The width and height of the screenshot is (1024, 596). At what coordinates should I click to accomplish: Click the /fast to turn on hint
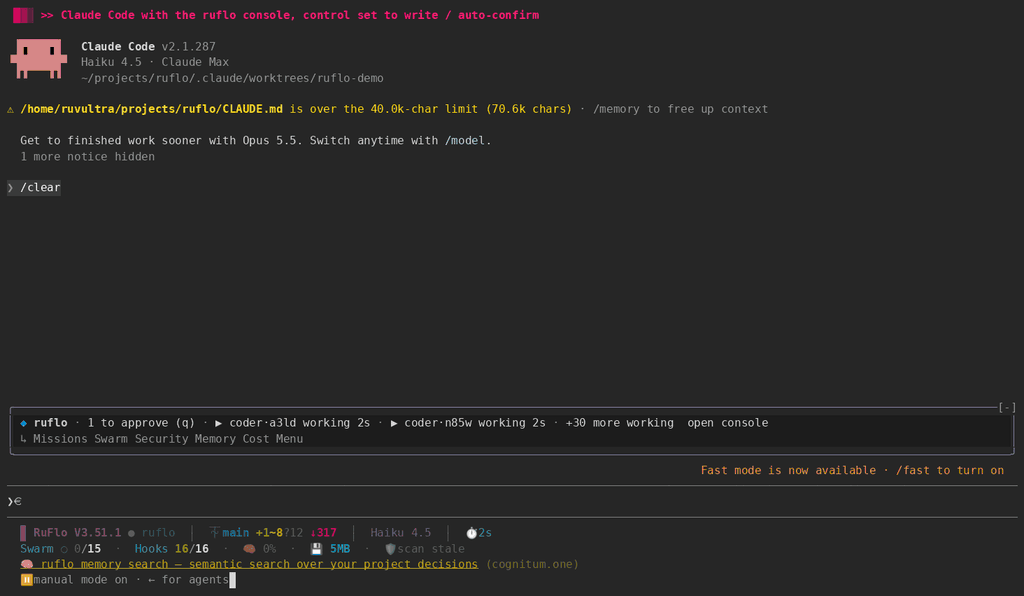[x=950, y=470]
